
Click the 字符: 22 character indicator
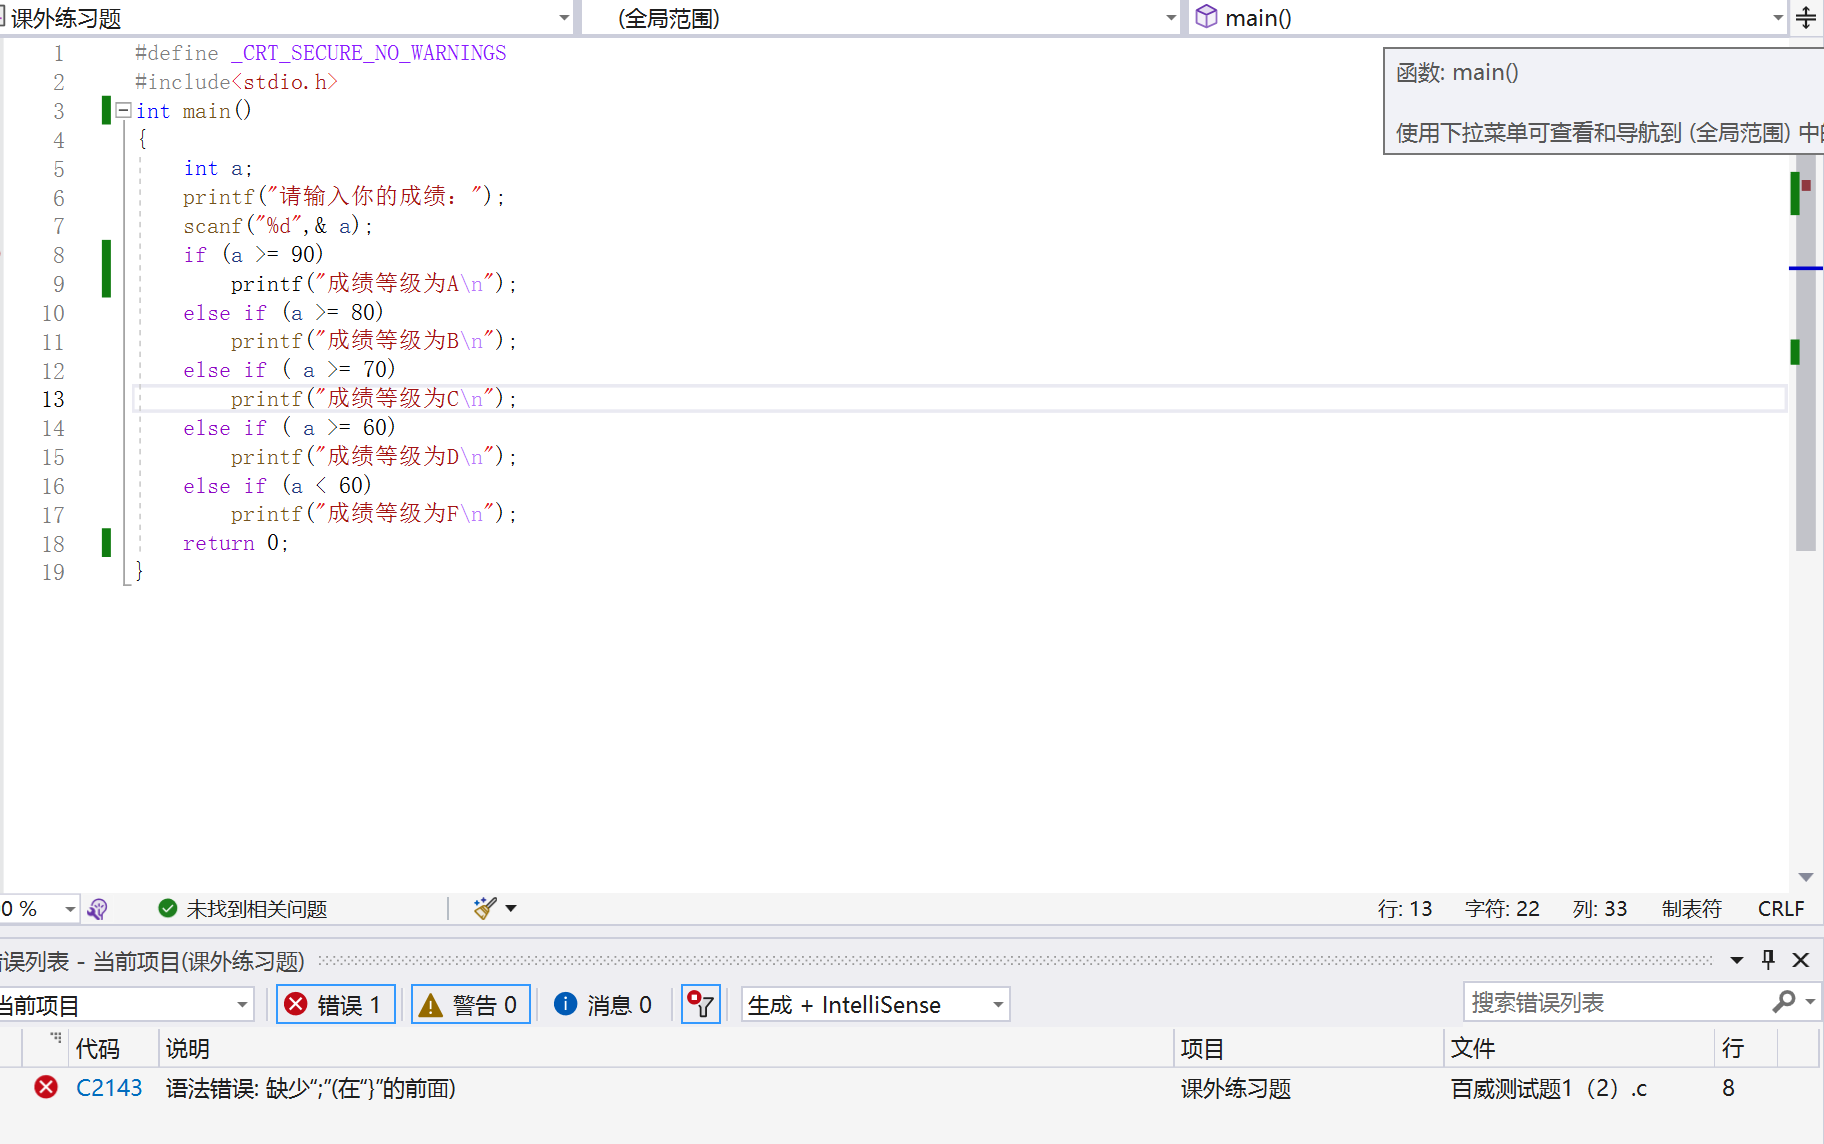(1501, 908)
